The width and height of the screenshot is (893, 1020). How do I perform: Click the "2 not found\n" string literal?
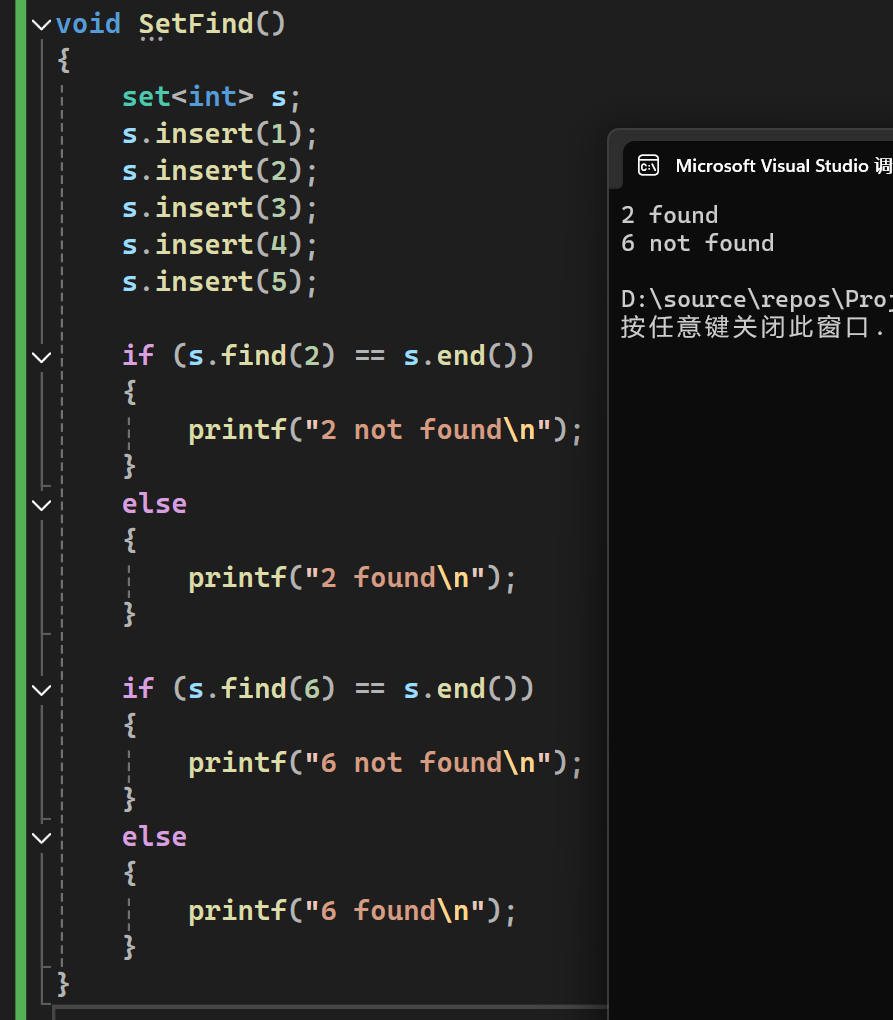tap(428, 430)
